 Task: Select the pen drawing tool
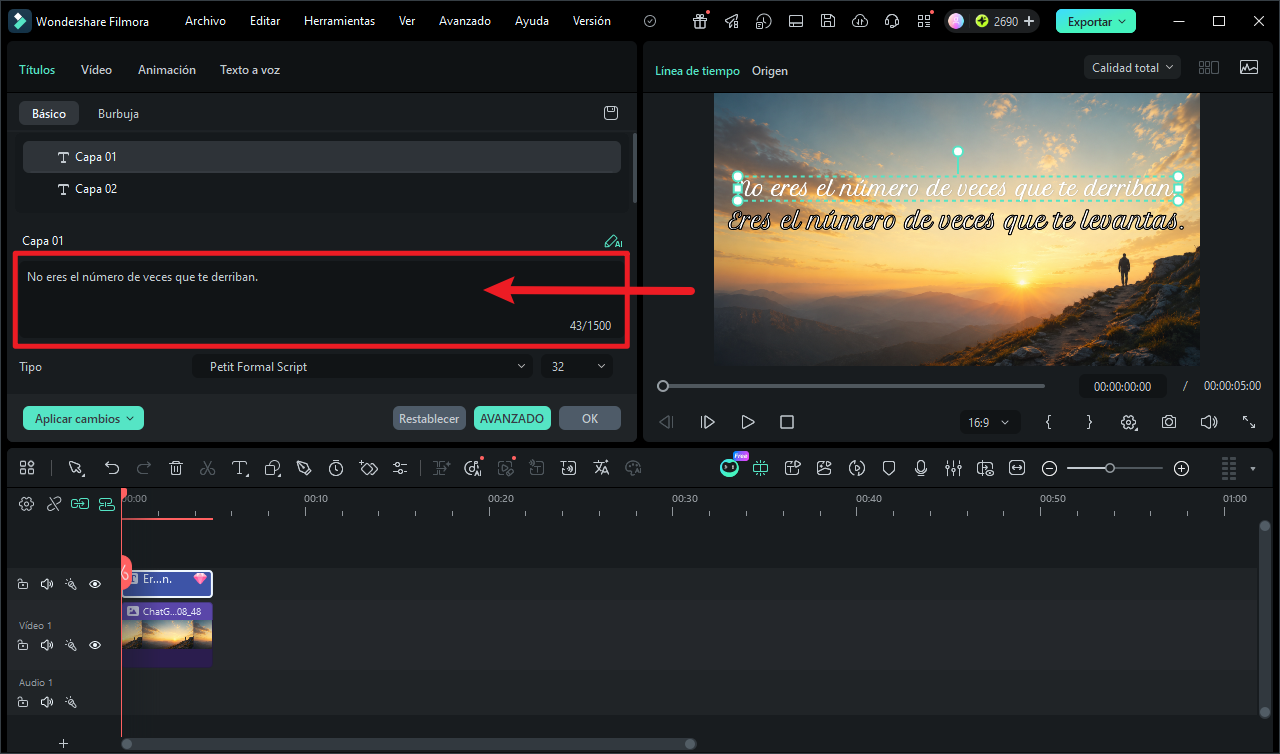(304, 468)
